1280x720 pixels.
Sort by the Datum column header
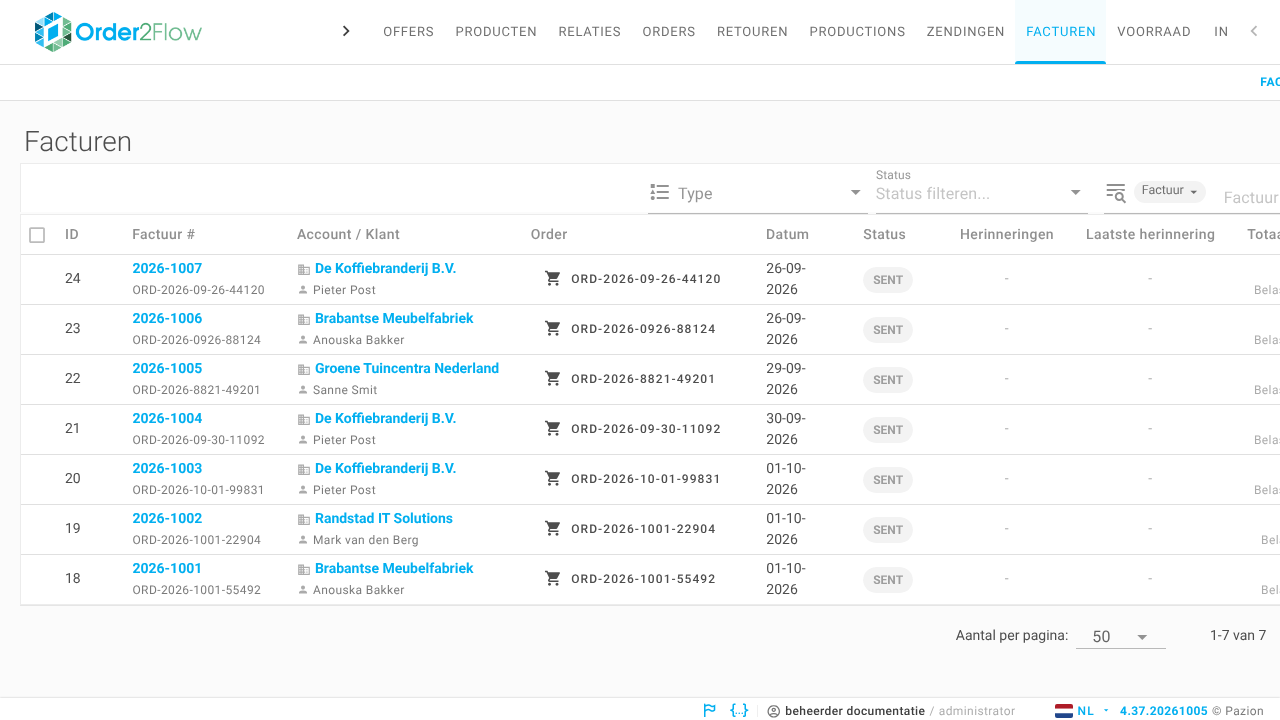[x=787, y=234]
